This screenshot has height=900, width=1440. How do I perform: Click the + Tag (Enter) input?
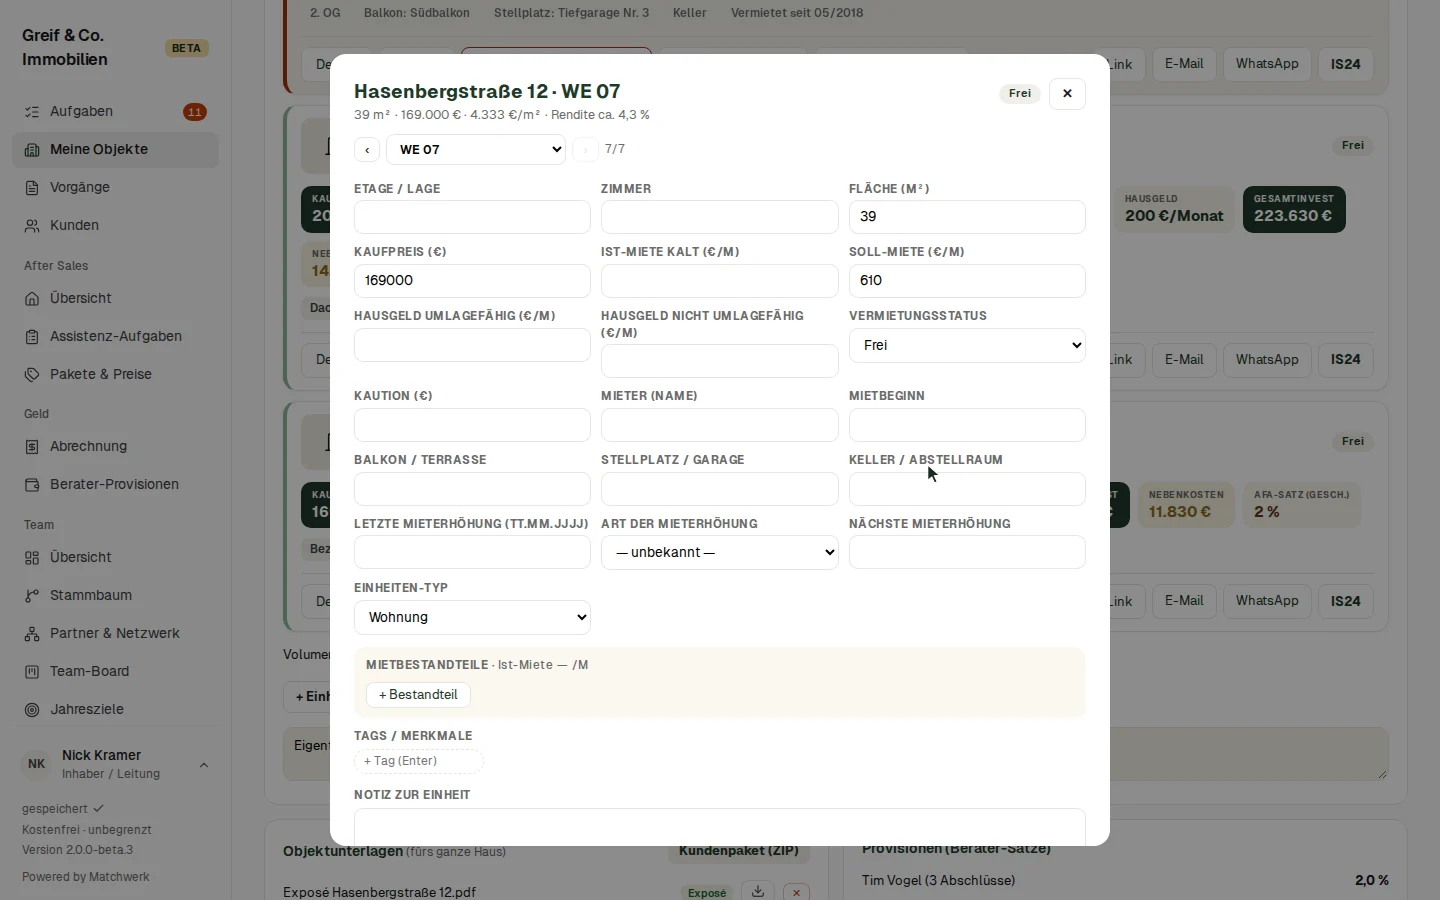coord(418,761)
